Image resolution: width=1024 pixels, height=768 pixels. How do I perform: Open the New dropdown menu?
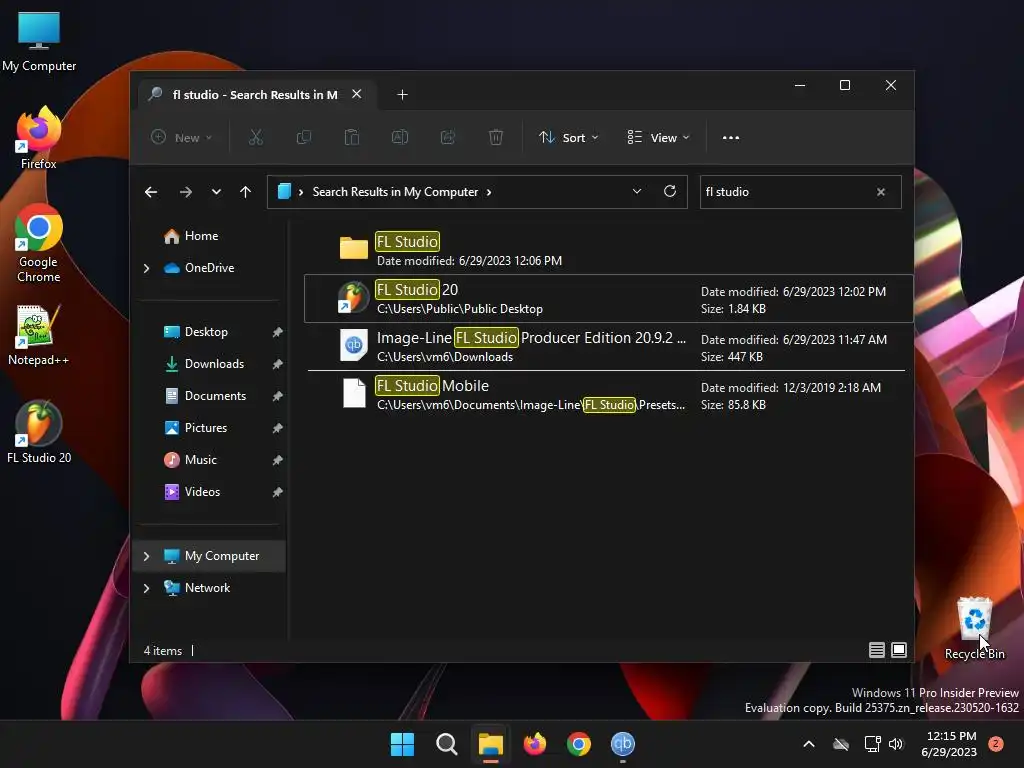pyautogui.click(x=182, y=137)
